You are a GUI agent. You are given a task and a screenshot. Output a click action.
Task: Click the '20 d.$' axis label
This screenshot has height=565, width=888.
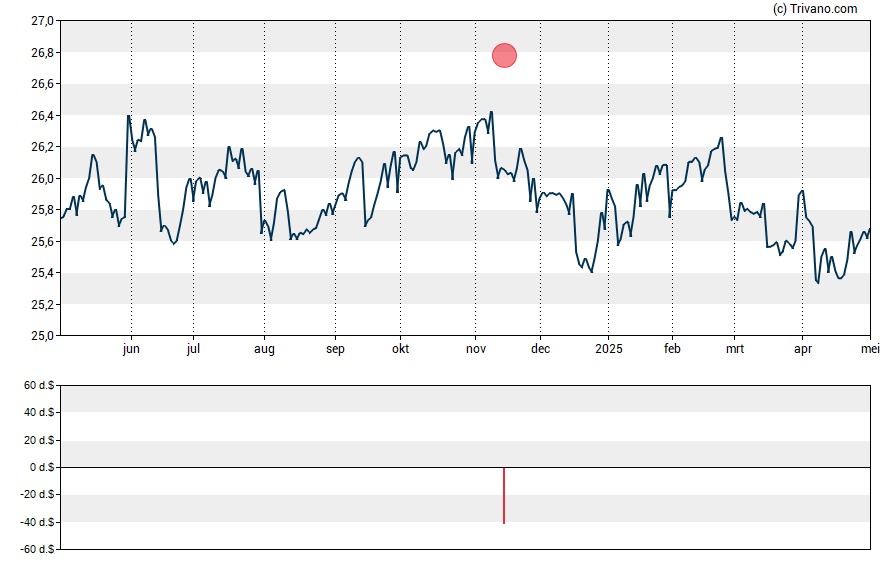point(39,440)
